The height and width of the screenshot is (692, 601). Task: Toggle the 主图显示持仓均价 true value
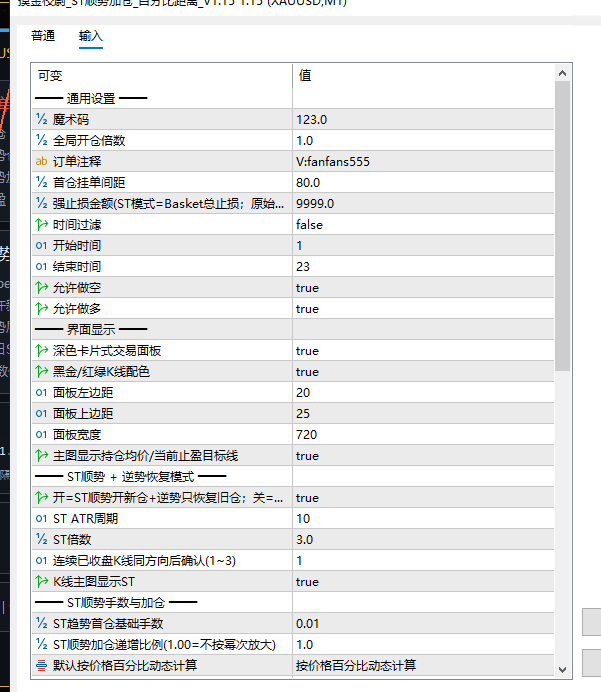tap(423, 455)
